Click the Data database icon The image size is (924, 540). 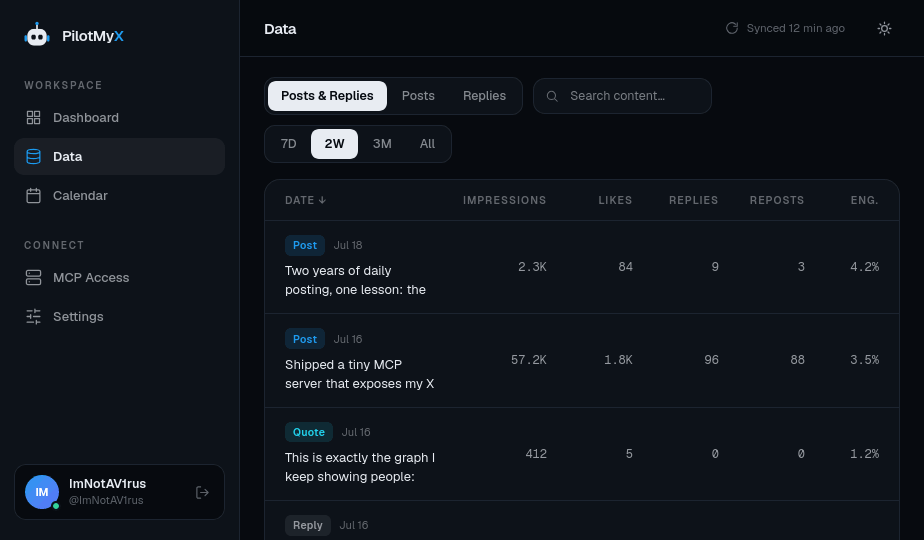tap(34, 157)
